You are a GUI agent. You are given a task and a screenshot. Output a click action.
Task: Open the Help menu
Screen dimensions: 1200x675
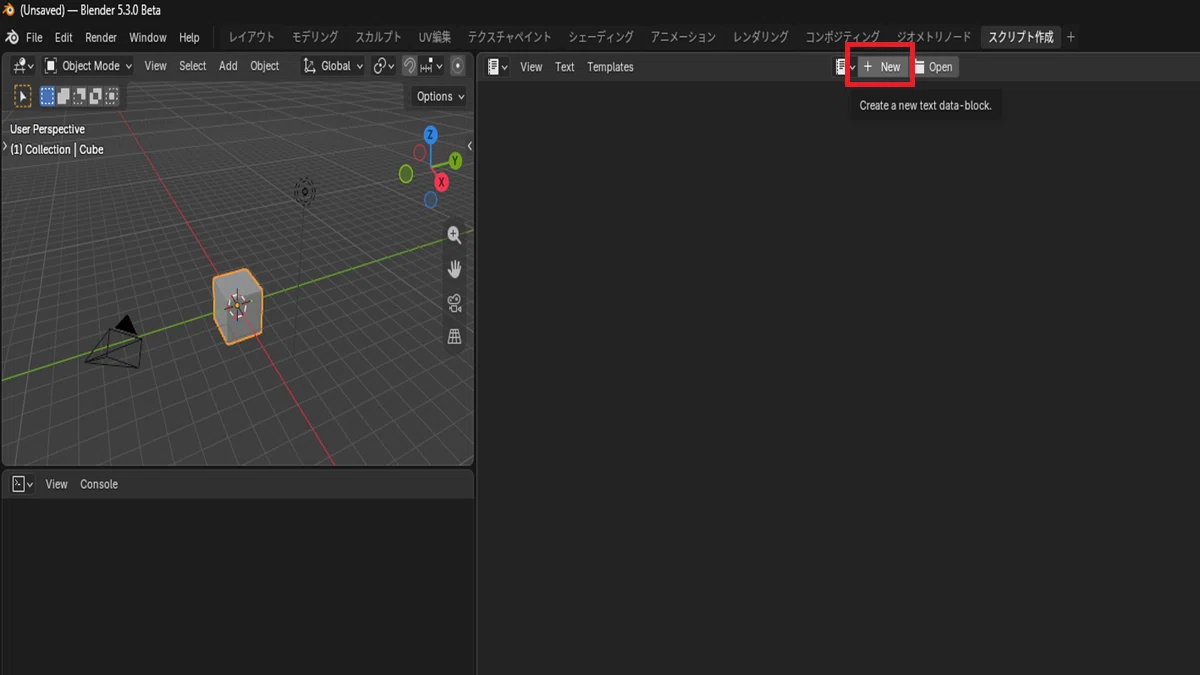coord(189,37)
